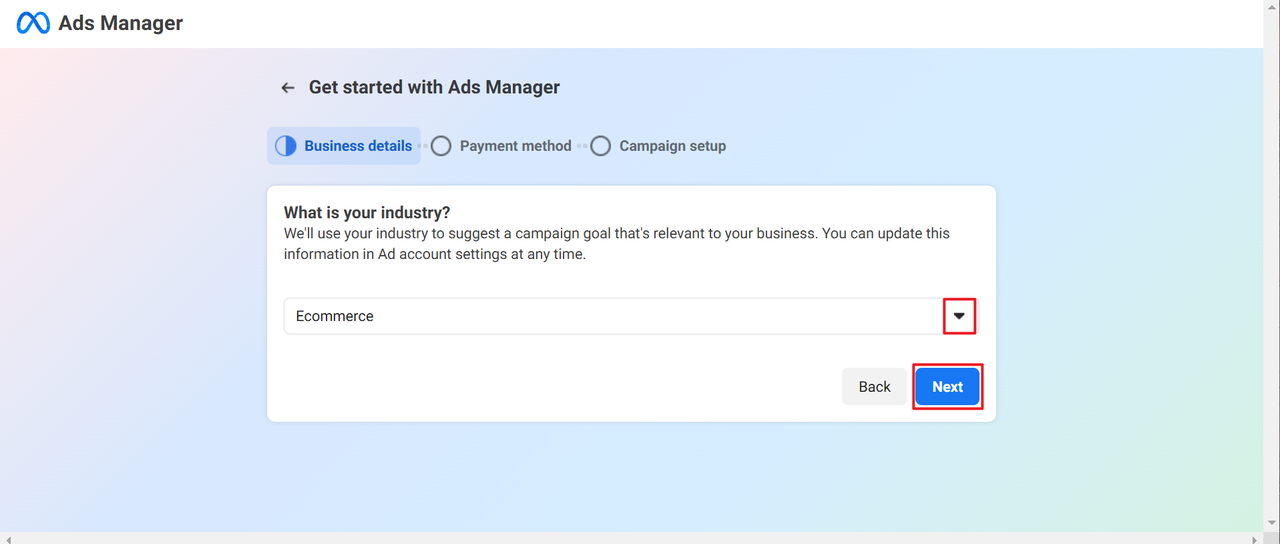Open the industry dropdown arrow
Viewport: 1280px width, 544px height.
[x=959, y=316]
